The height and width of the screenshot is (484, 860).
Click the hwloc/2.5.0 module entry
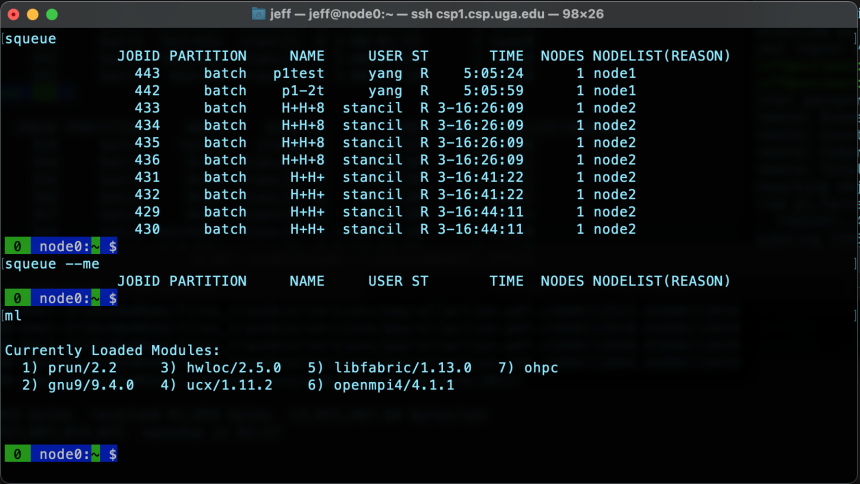click(x=234, y=368)
